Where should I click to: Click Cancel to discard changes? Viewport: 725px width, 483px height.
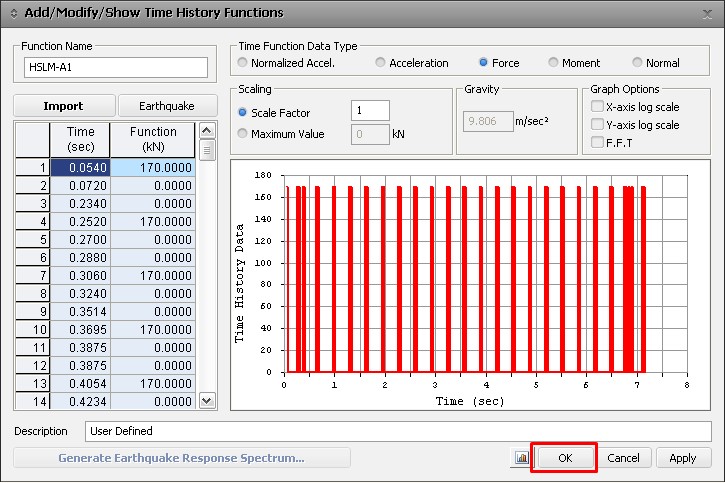coord(623,458)
